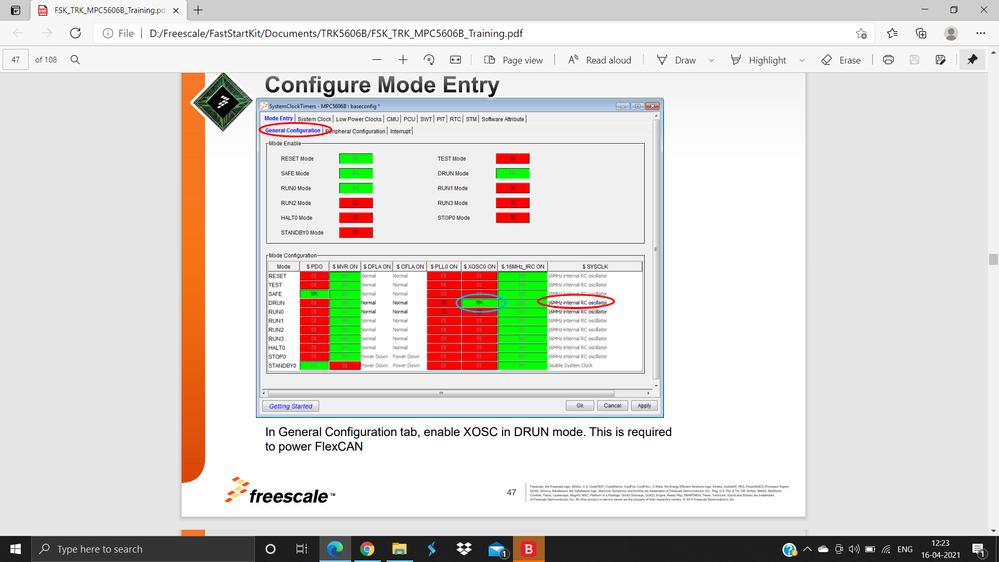Toggle the SAFE Mode switch
Screen dimensions: 999x562
356,173
